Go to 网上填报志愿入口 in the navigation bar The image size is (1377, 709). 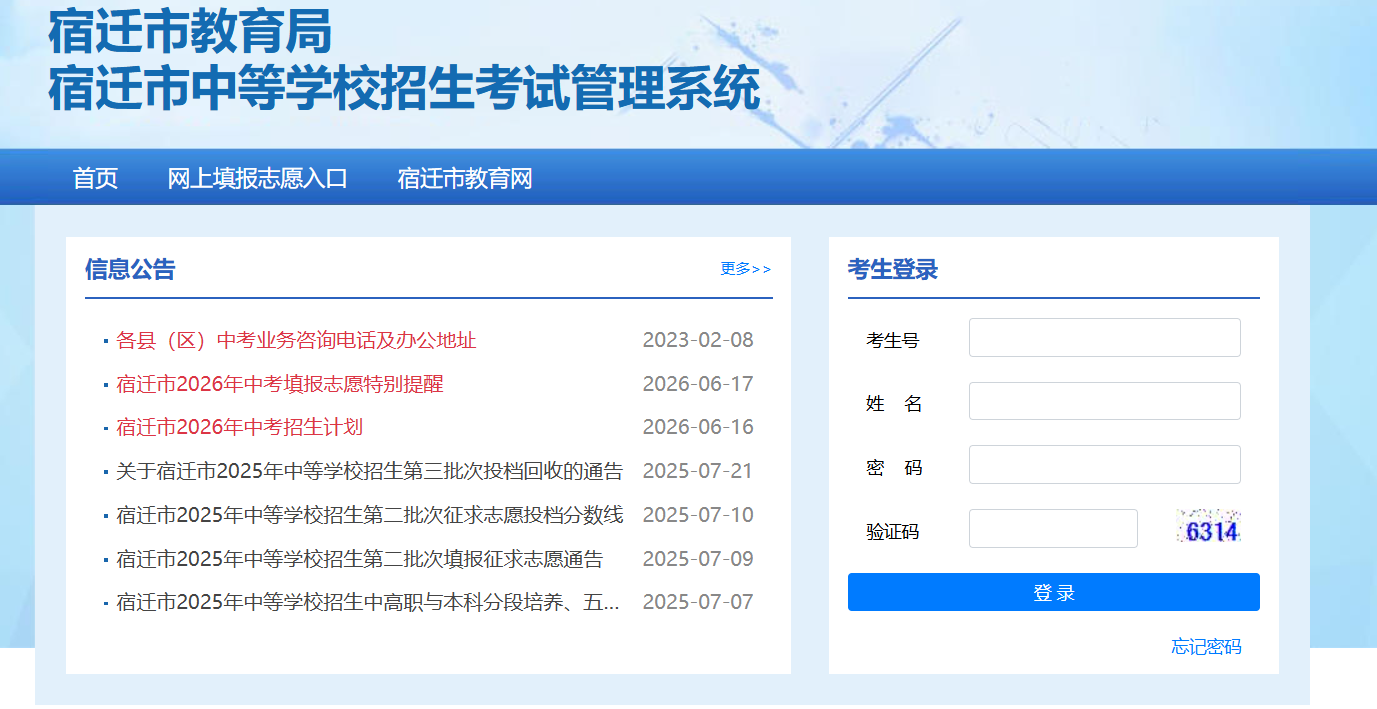(257, 179)
